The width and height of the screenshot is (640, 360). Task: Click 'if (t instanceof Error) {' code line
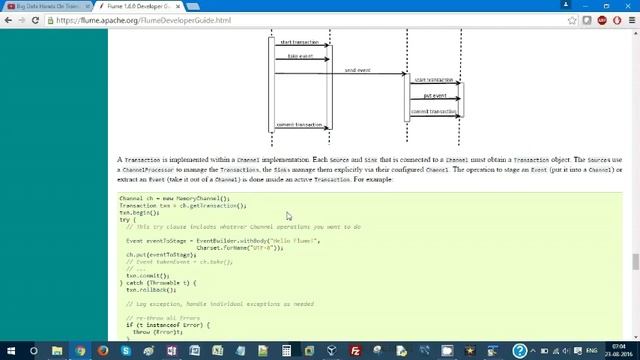coord(168,325)
